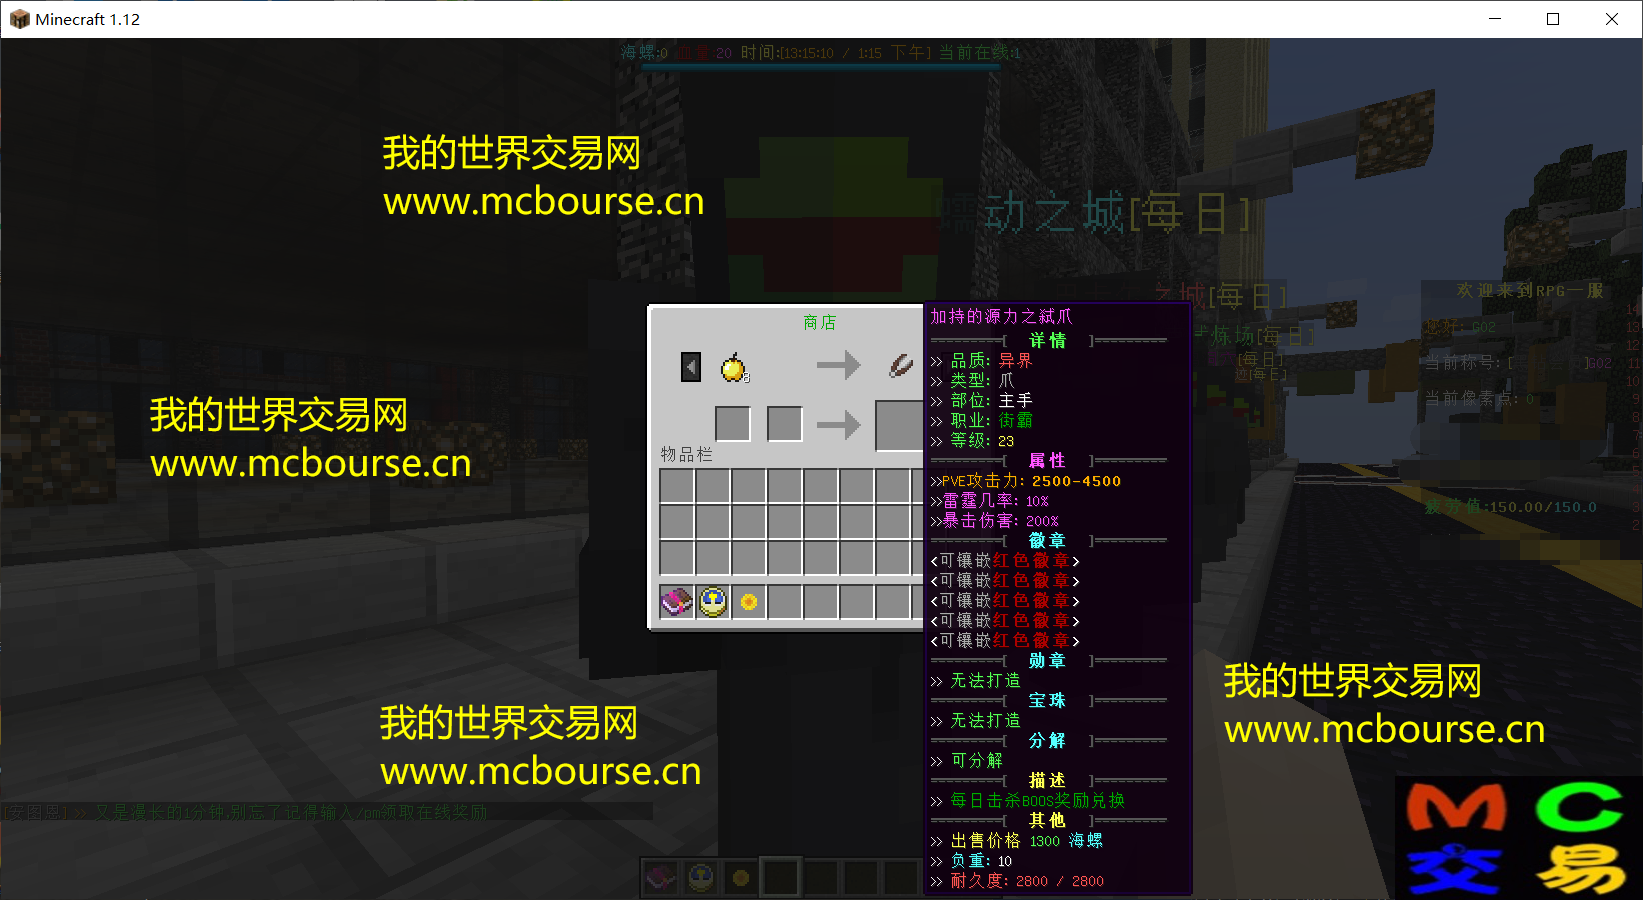Click the claw weapon trade result item

900,366
